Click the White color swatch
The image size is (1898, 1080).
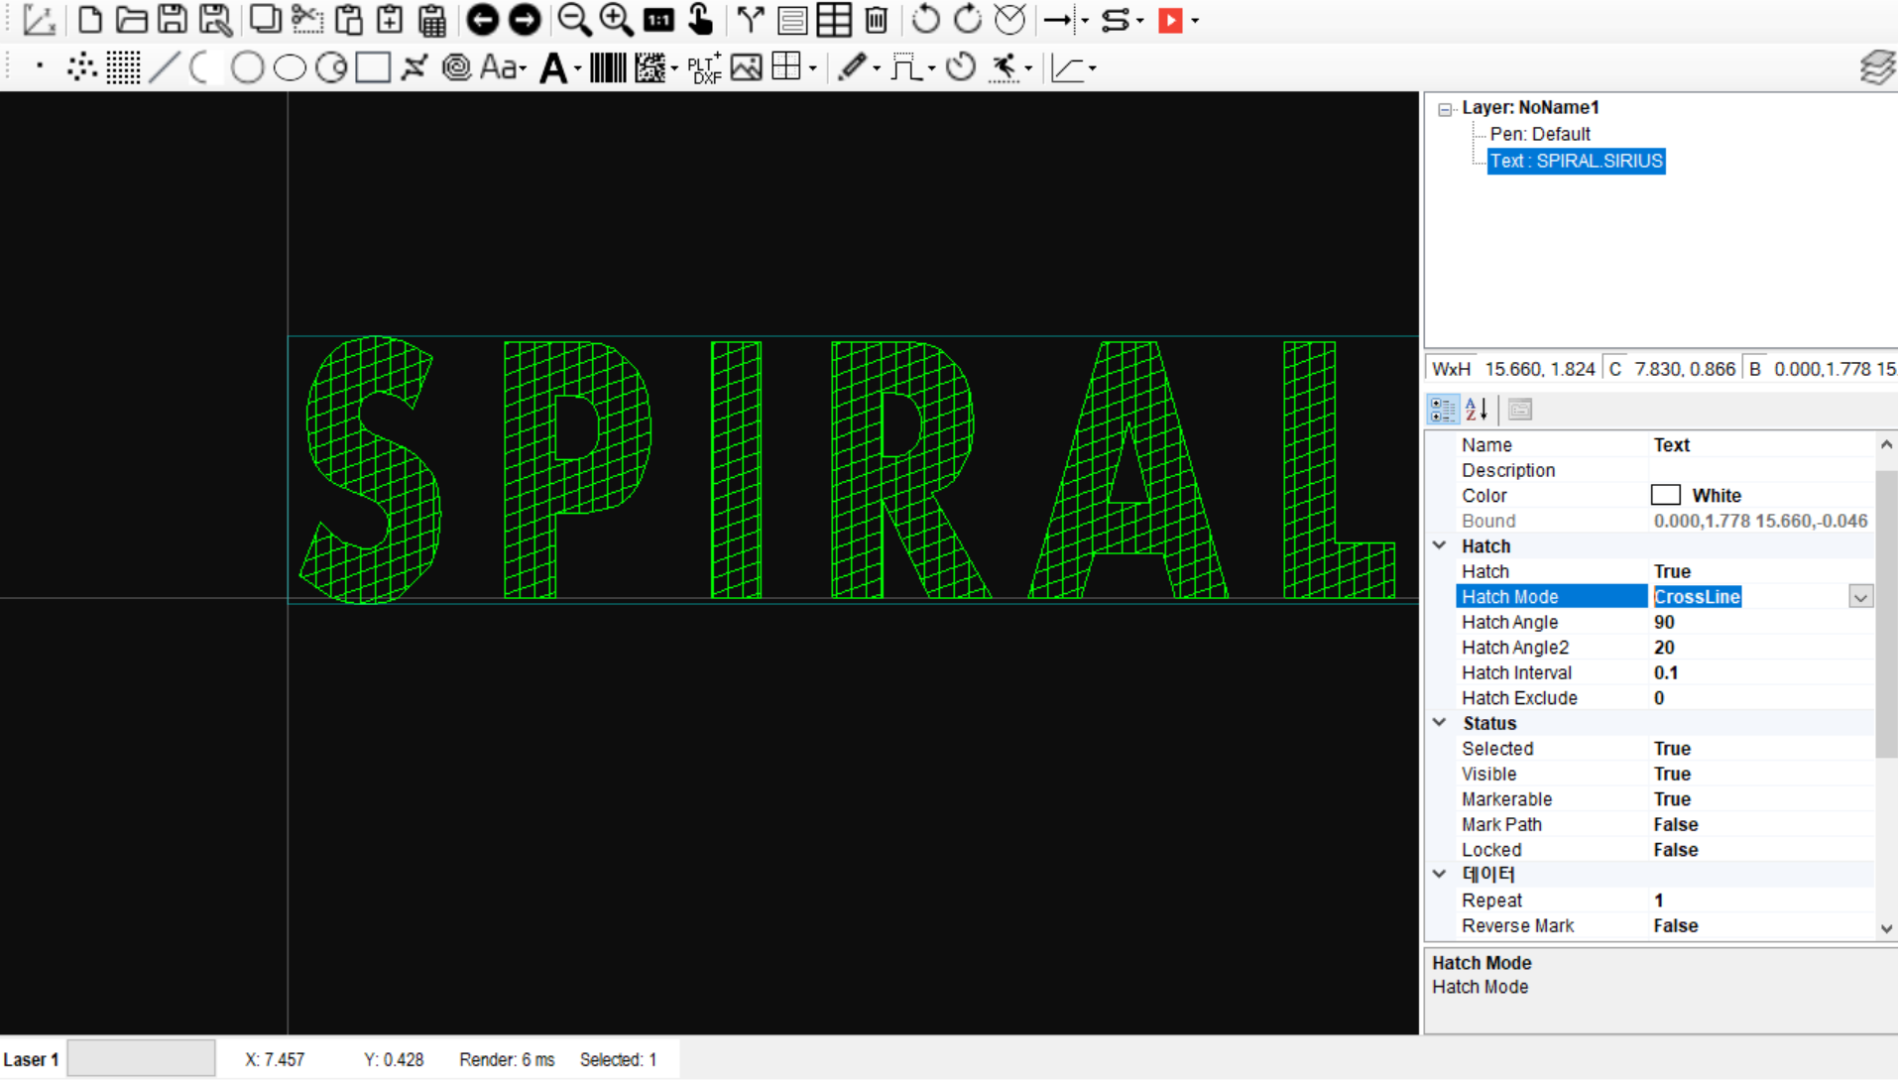[x=1665, y=495]
